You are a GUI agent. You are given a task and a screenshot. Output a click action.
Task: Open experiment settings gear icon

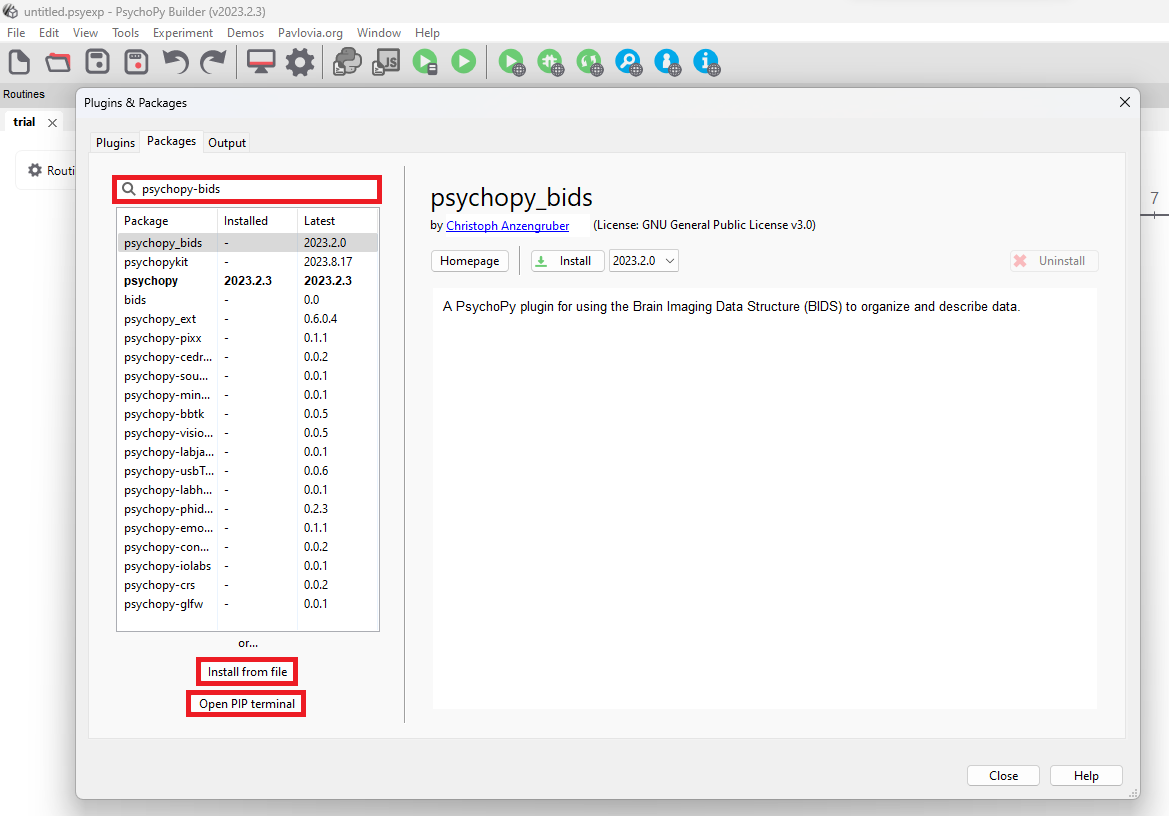click(300, 62)
